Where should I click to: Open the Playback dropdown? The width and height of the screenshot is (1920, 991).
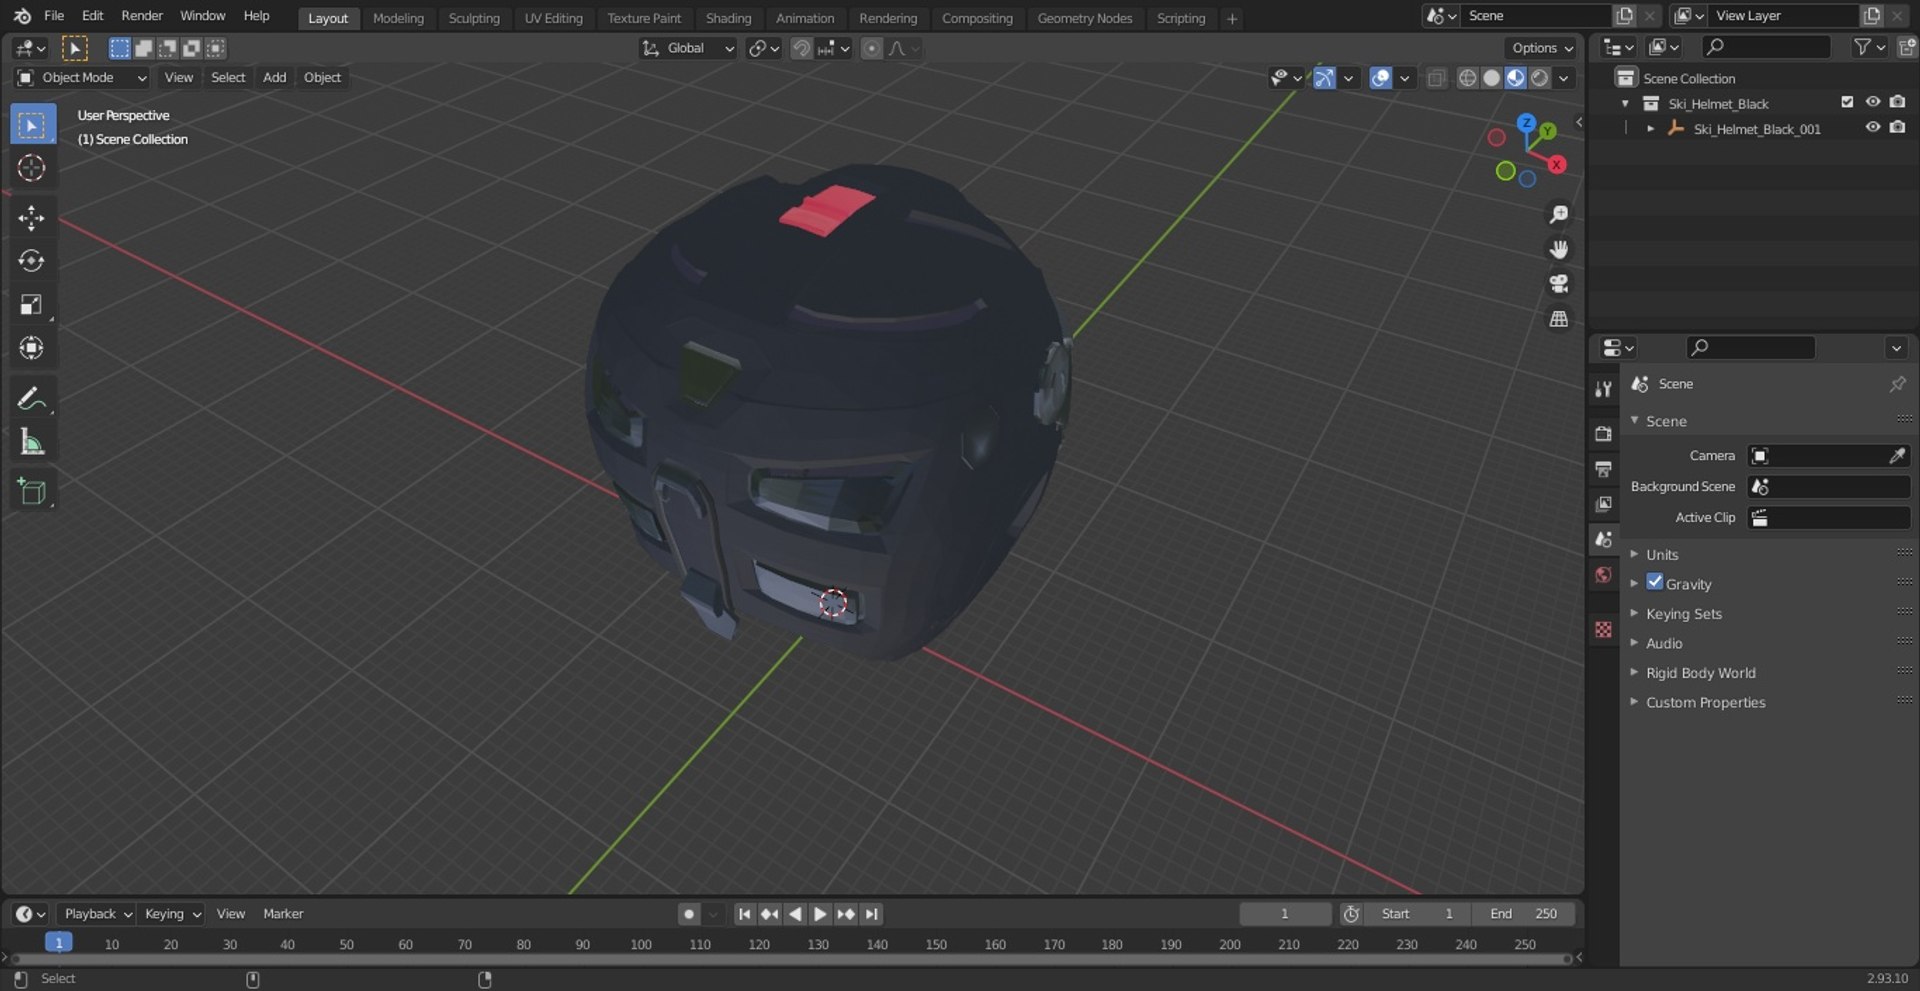coord(97,914)
